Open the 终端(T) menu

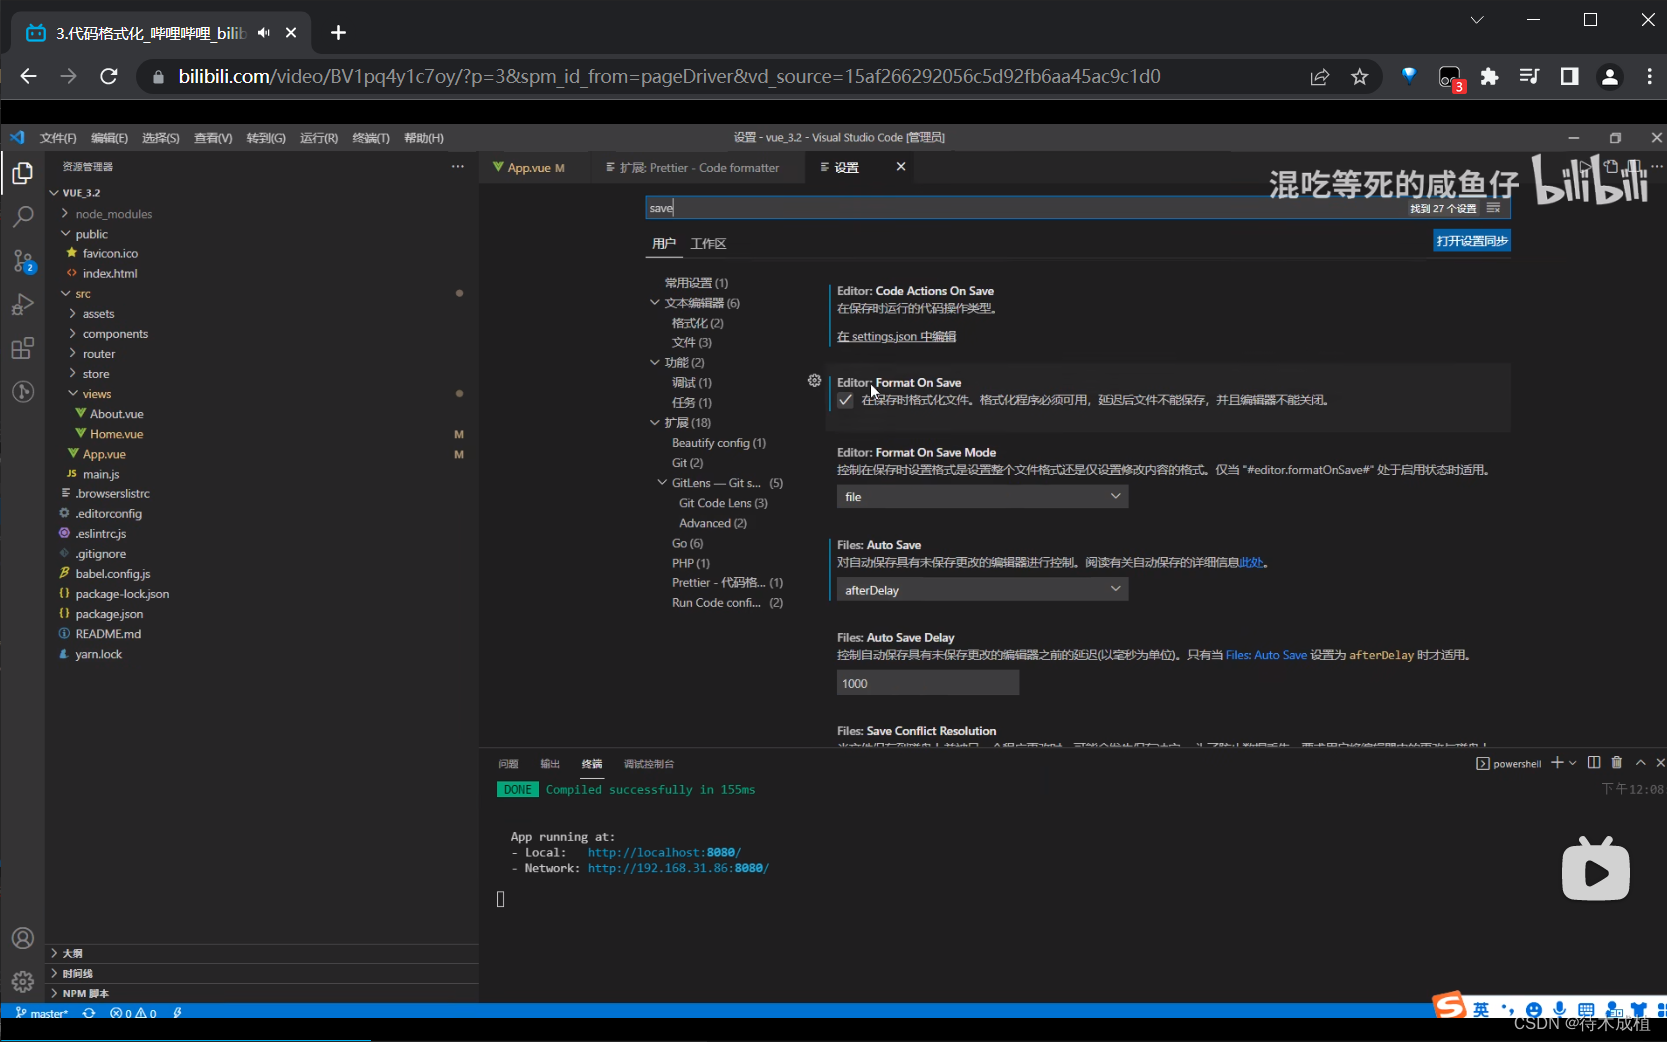coord(371,138)
